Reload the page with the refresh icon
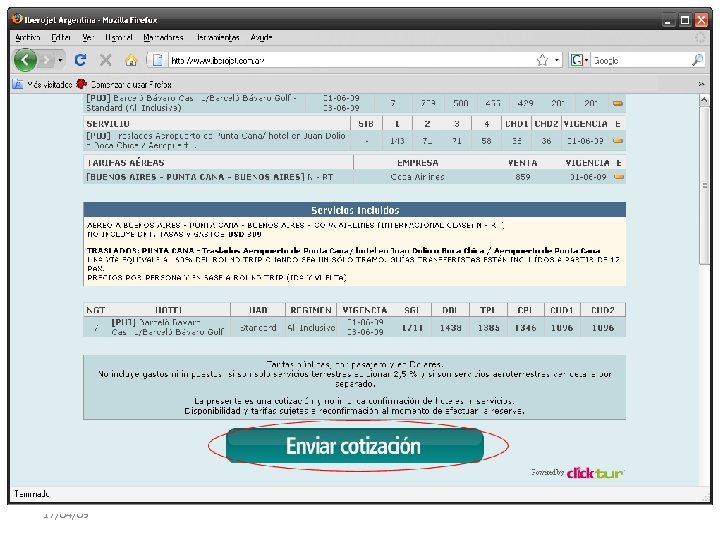 pyautogui.click(x=81, y=60)
